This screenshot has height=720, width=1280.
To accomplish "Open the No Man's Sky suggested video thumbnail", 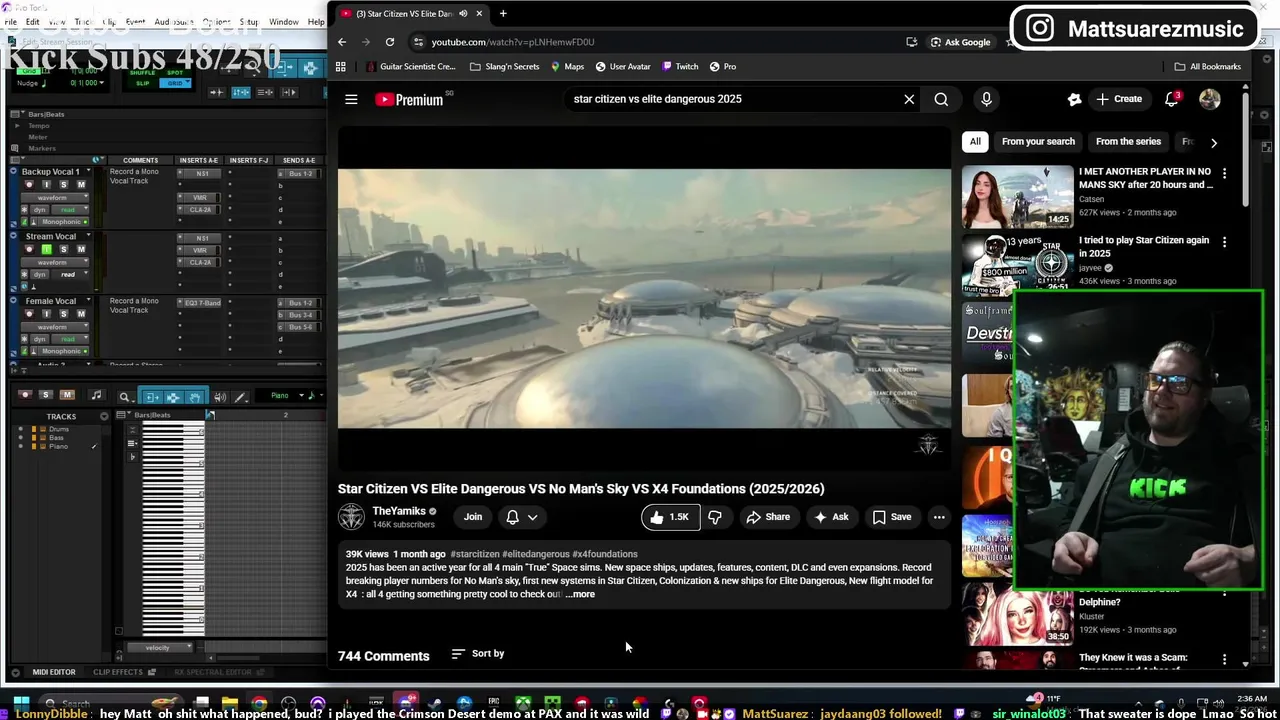I will [x=1017, y=197].
